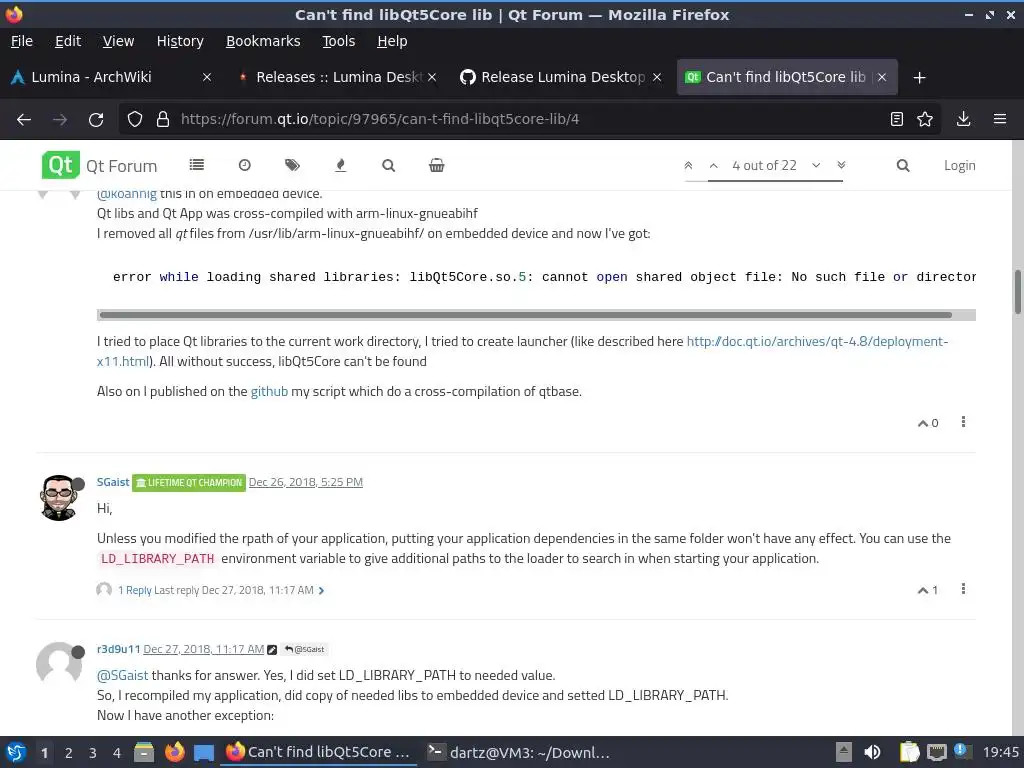1024x768 pixels.
Task: Upvote the post showing 0 votes
Action: [923, 423]
